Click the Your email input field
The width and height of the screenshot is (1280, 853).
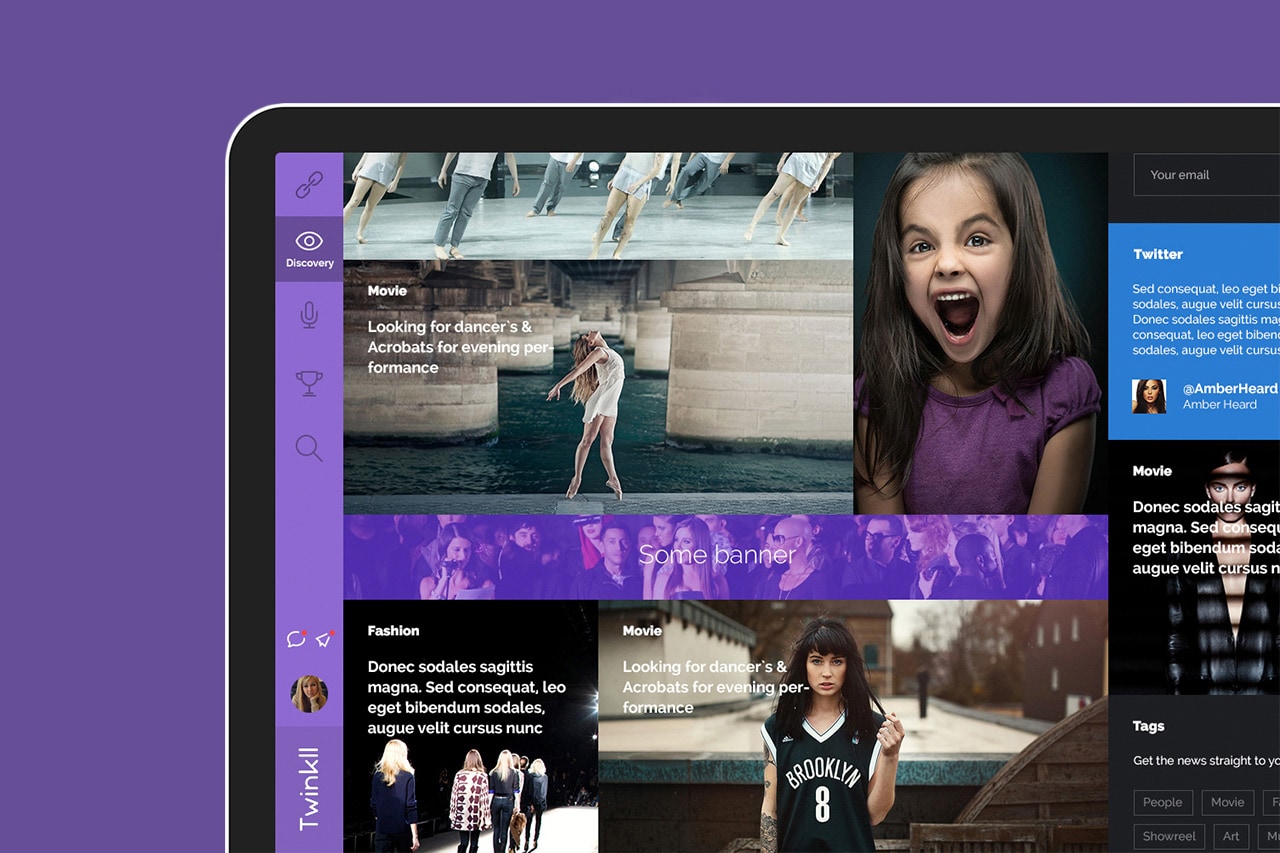coord(1207,175)
